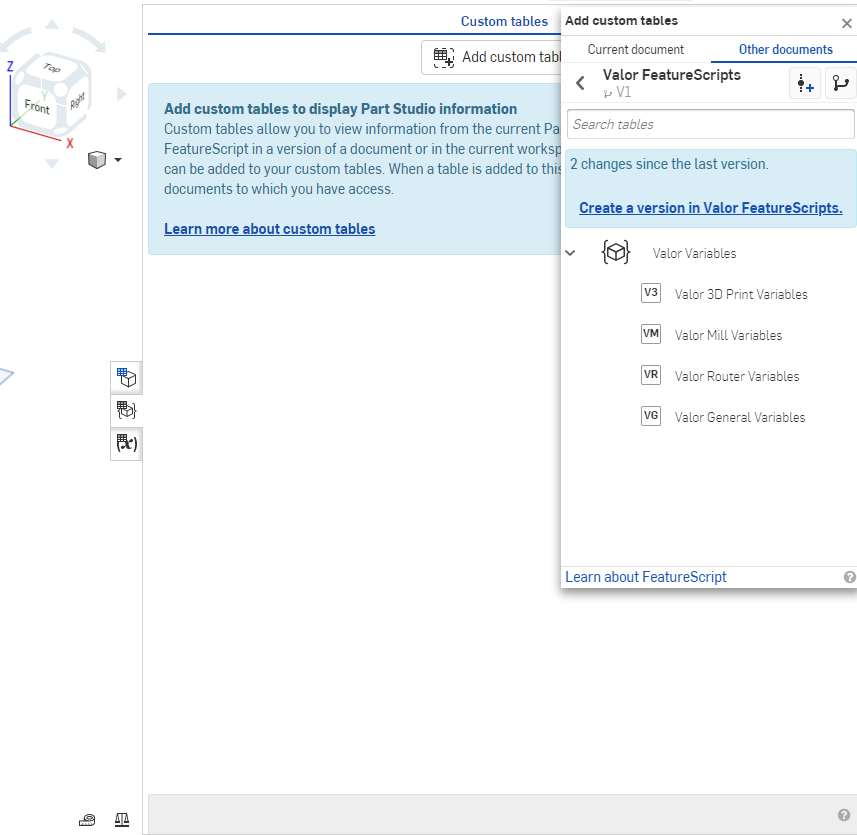857x835 pixels.
Task: Close the Add custom tables dialog
Action: [x=847, y=23]
